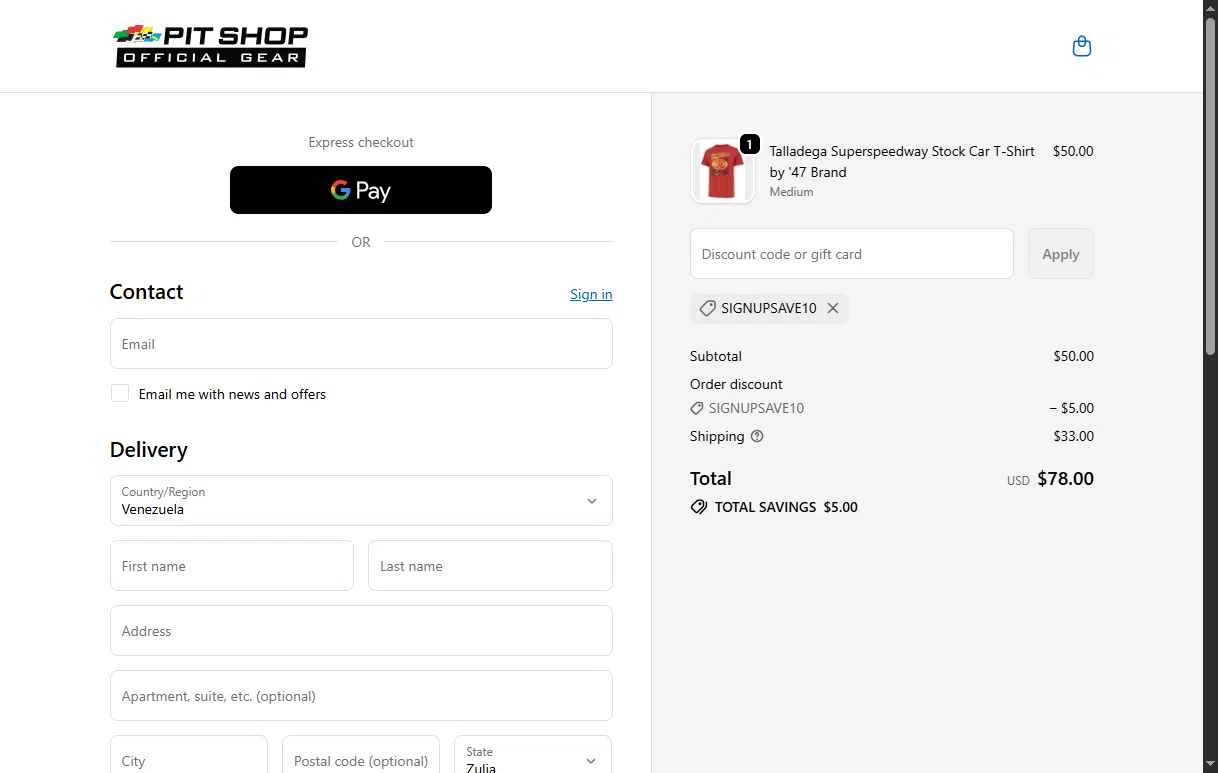Select the Address input field
This screenshot has width=1218, height=773.
click(361, 631)
